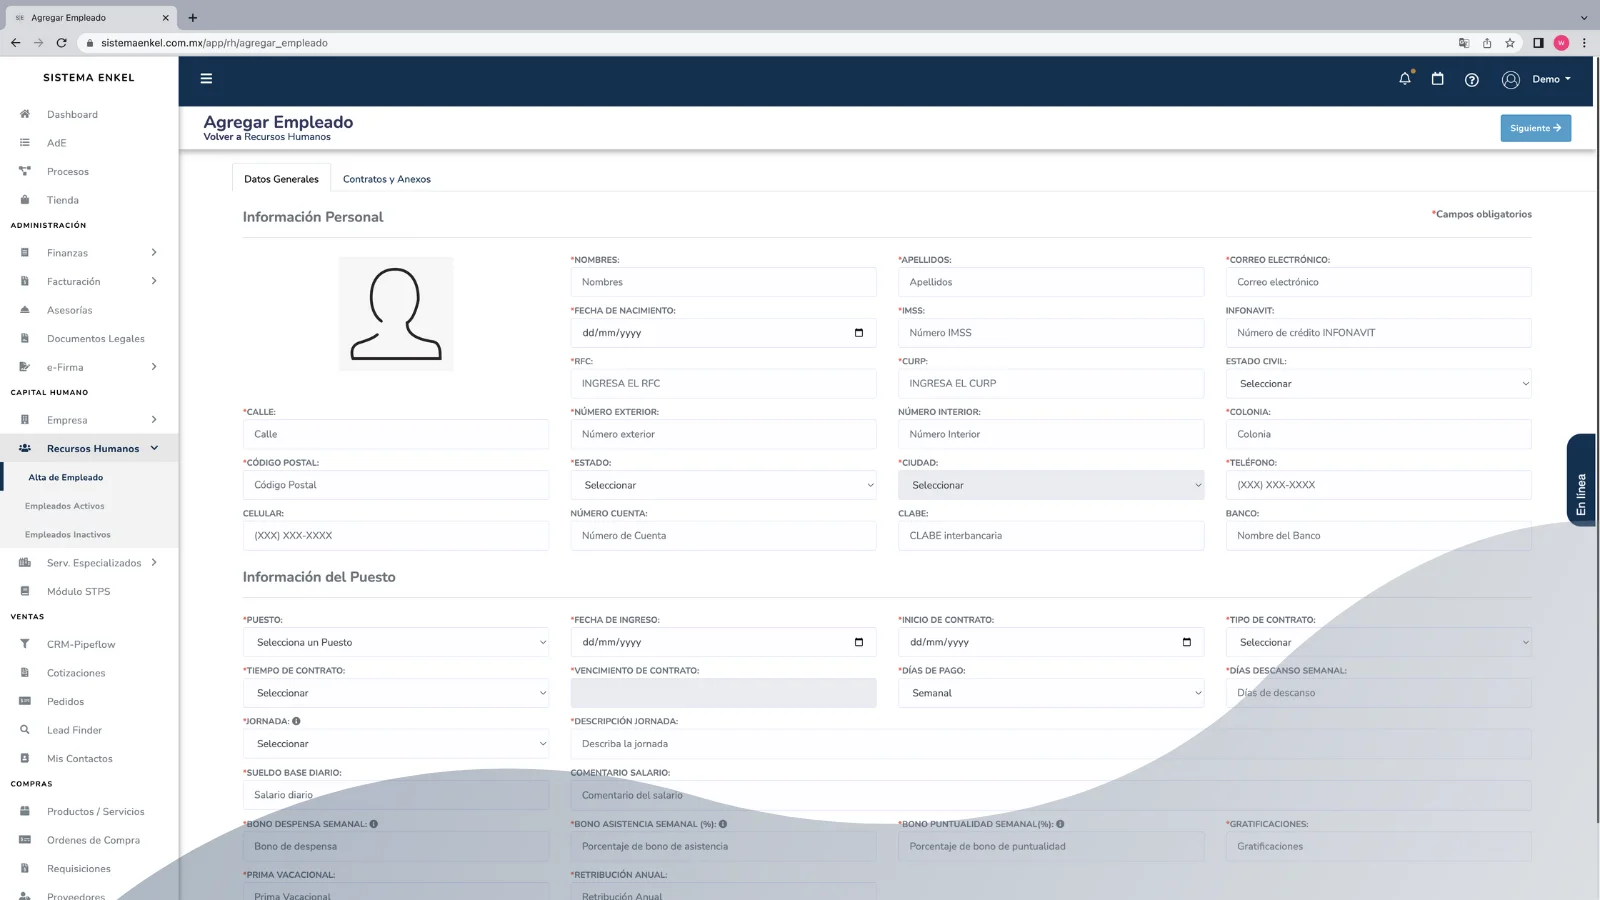Click the Nombres input field
Viewport: 1600px width, 900px height.
pos(723,282)
